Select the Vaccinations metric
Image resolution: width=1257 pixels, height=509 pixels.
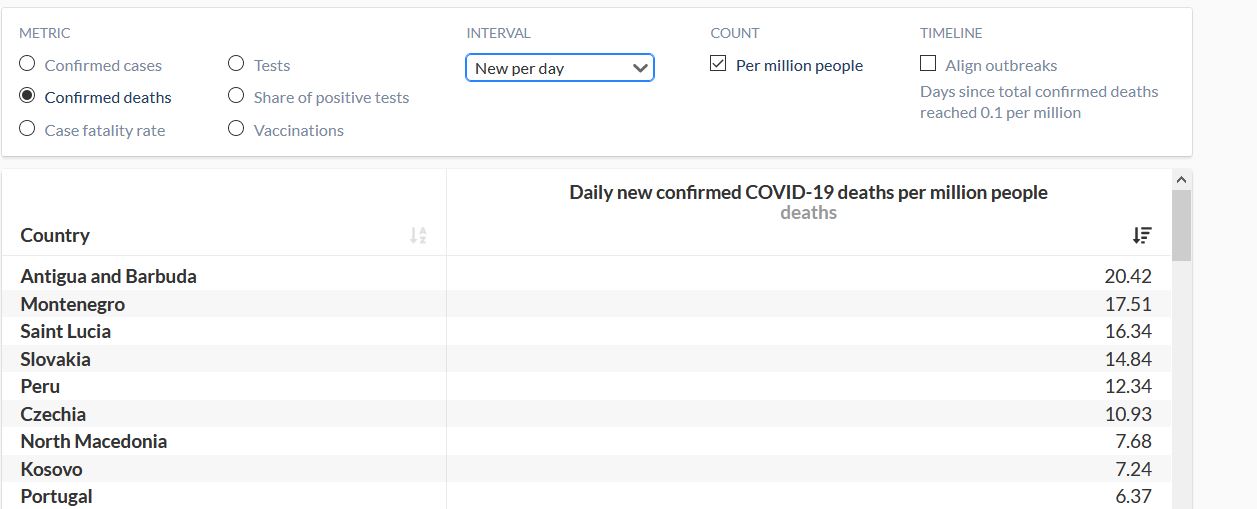(x=237, y=129)
